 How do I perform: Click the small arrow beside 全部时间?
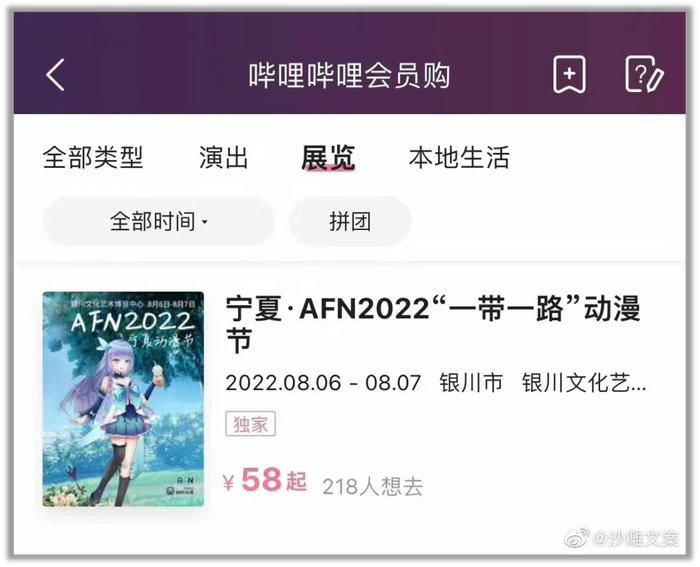(205, 222)
